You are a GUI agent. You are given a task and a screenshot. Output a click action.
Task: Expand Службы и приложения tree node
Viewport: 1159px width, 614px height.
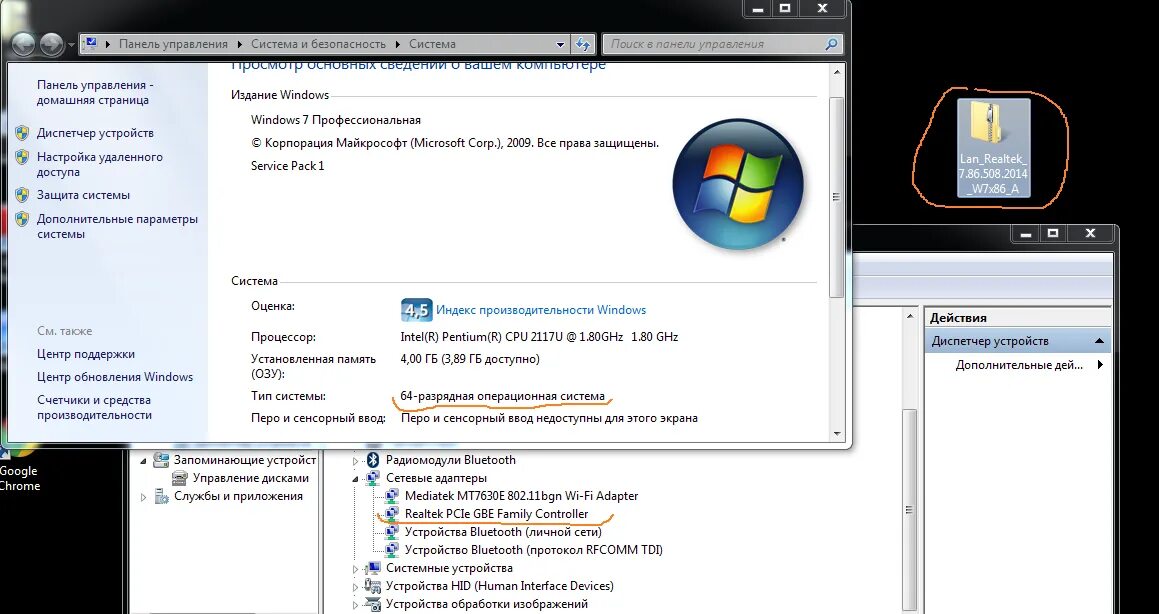point(143,497)
